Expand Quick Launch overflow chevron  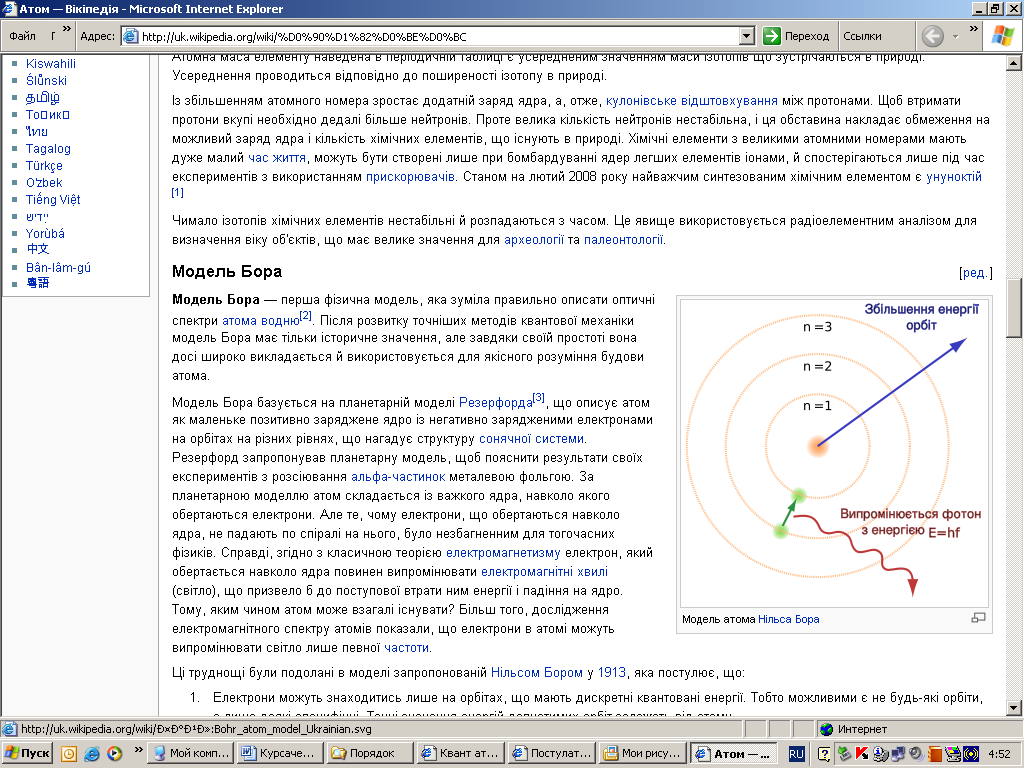point(138,749)
